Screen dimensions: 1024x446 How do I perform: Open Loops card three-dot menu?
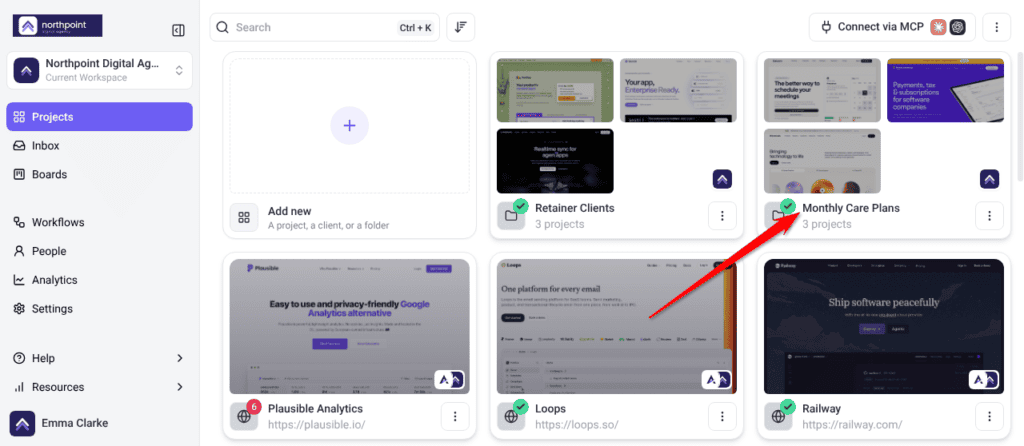(x=722, y=416)
